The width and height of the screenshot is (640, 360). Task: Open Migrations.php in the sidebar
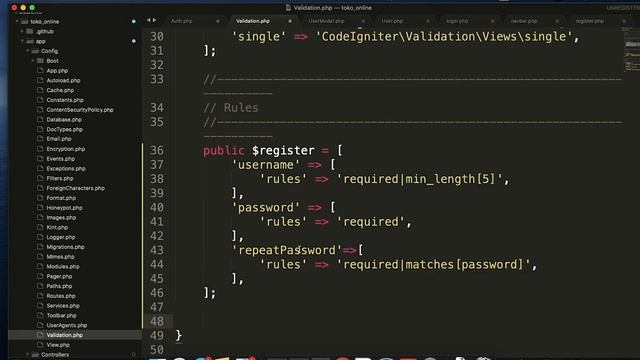65,247
